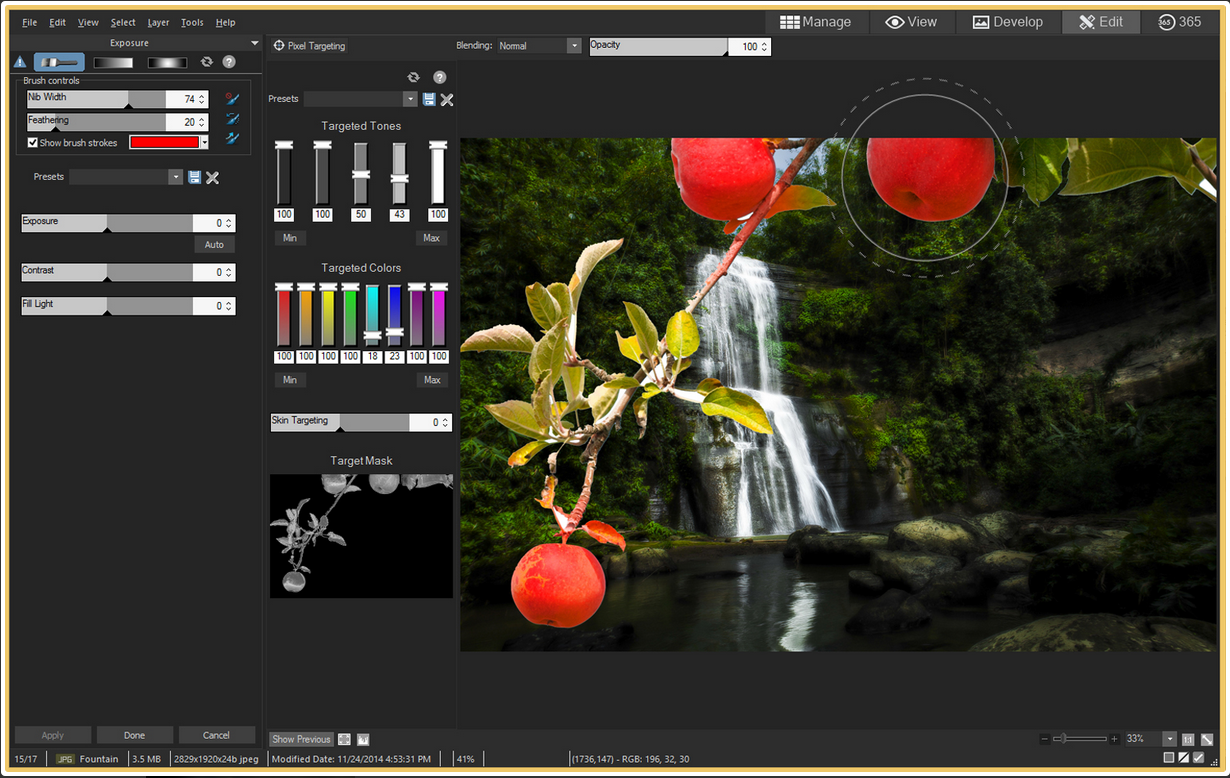
Task: Click the warning triangle icon
Action: [x=20, y=62]
